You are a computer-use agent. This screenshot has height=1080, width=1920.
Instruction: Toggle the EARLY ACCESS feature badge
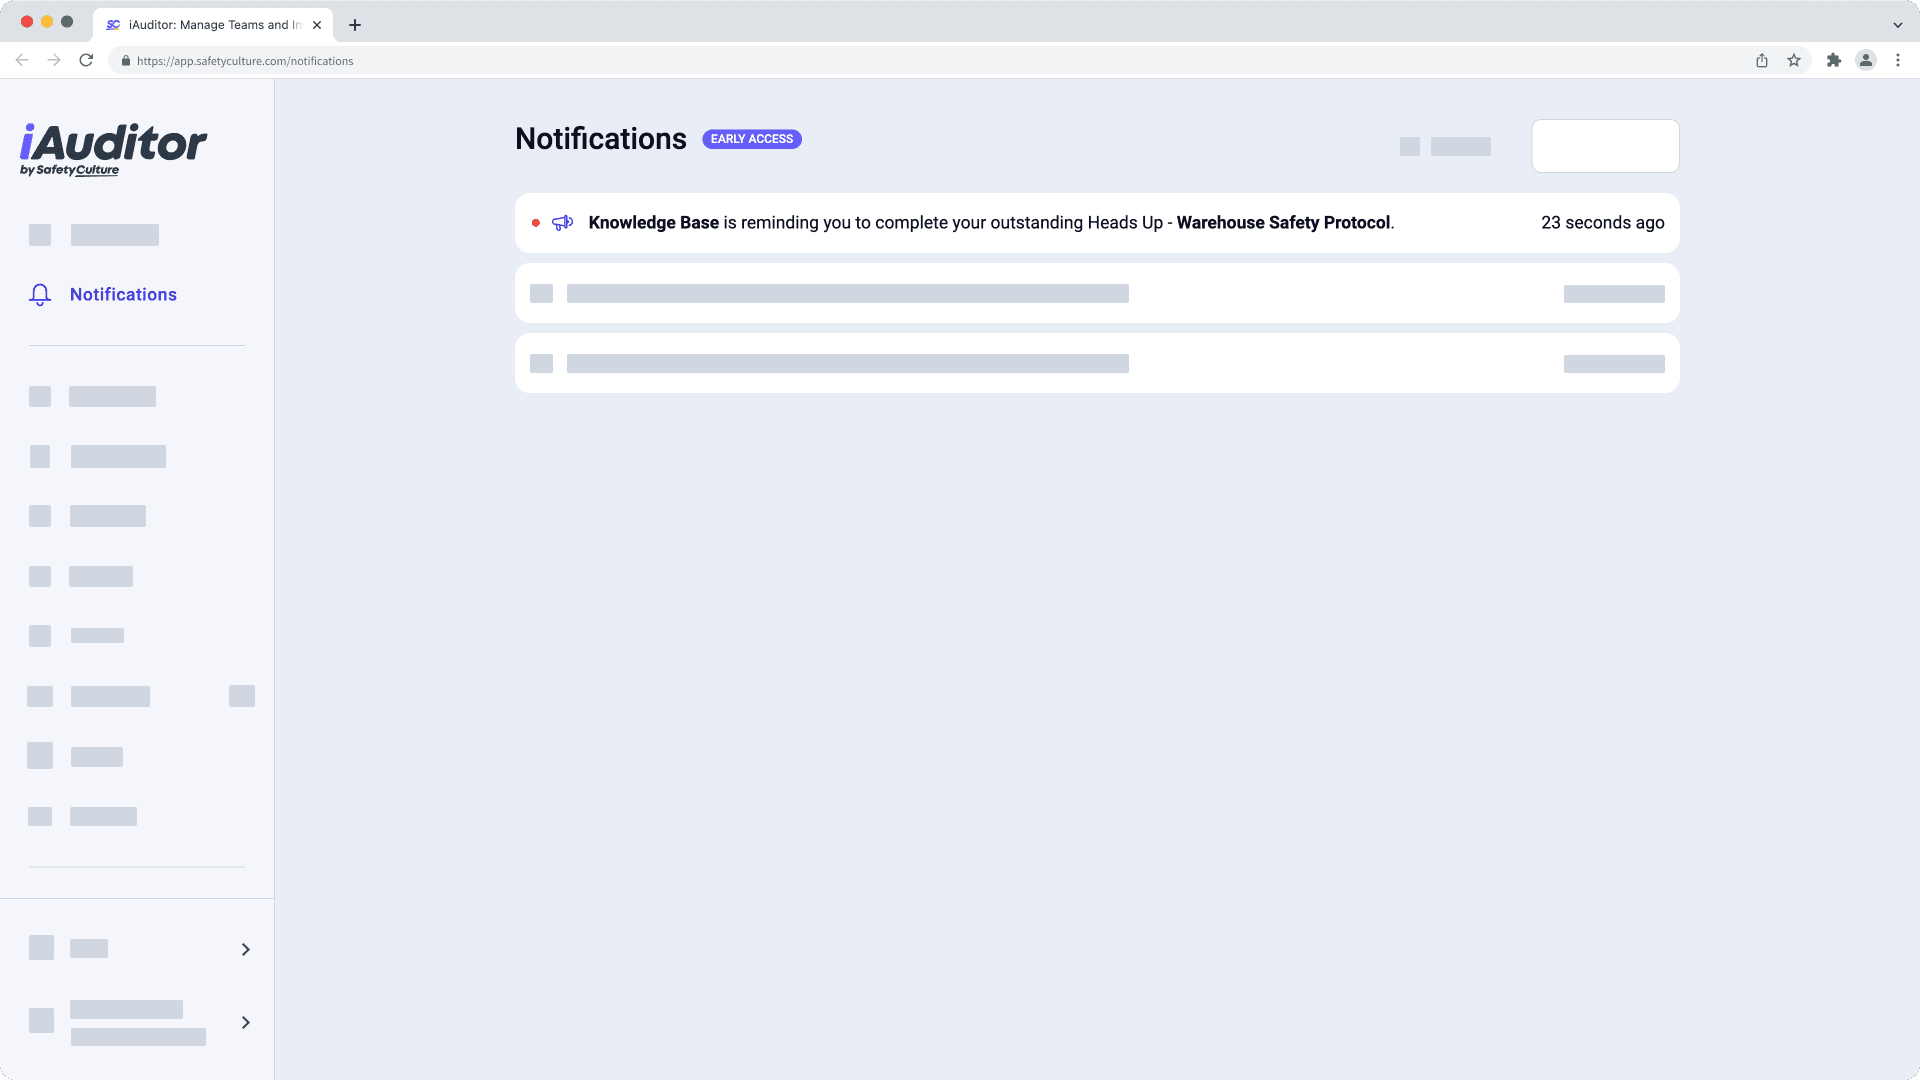pos(750,138)
